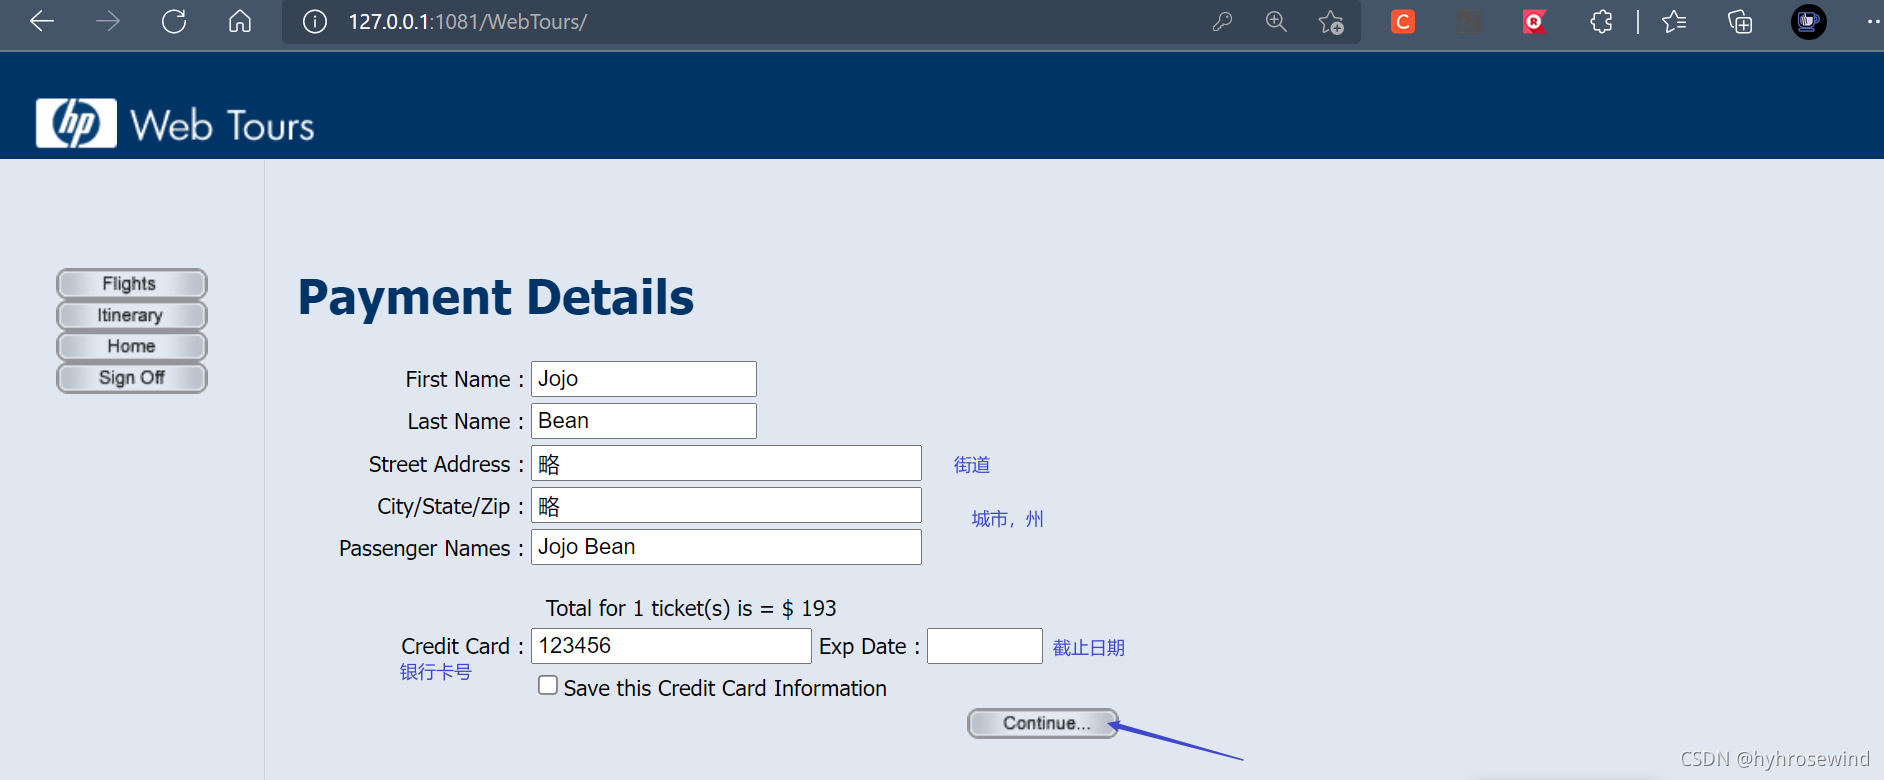Open the Itinerary page
The height and width of the screenshot is (780, 1884).
[132, 315]
